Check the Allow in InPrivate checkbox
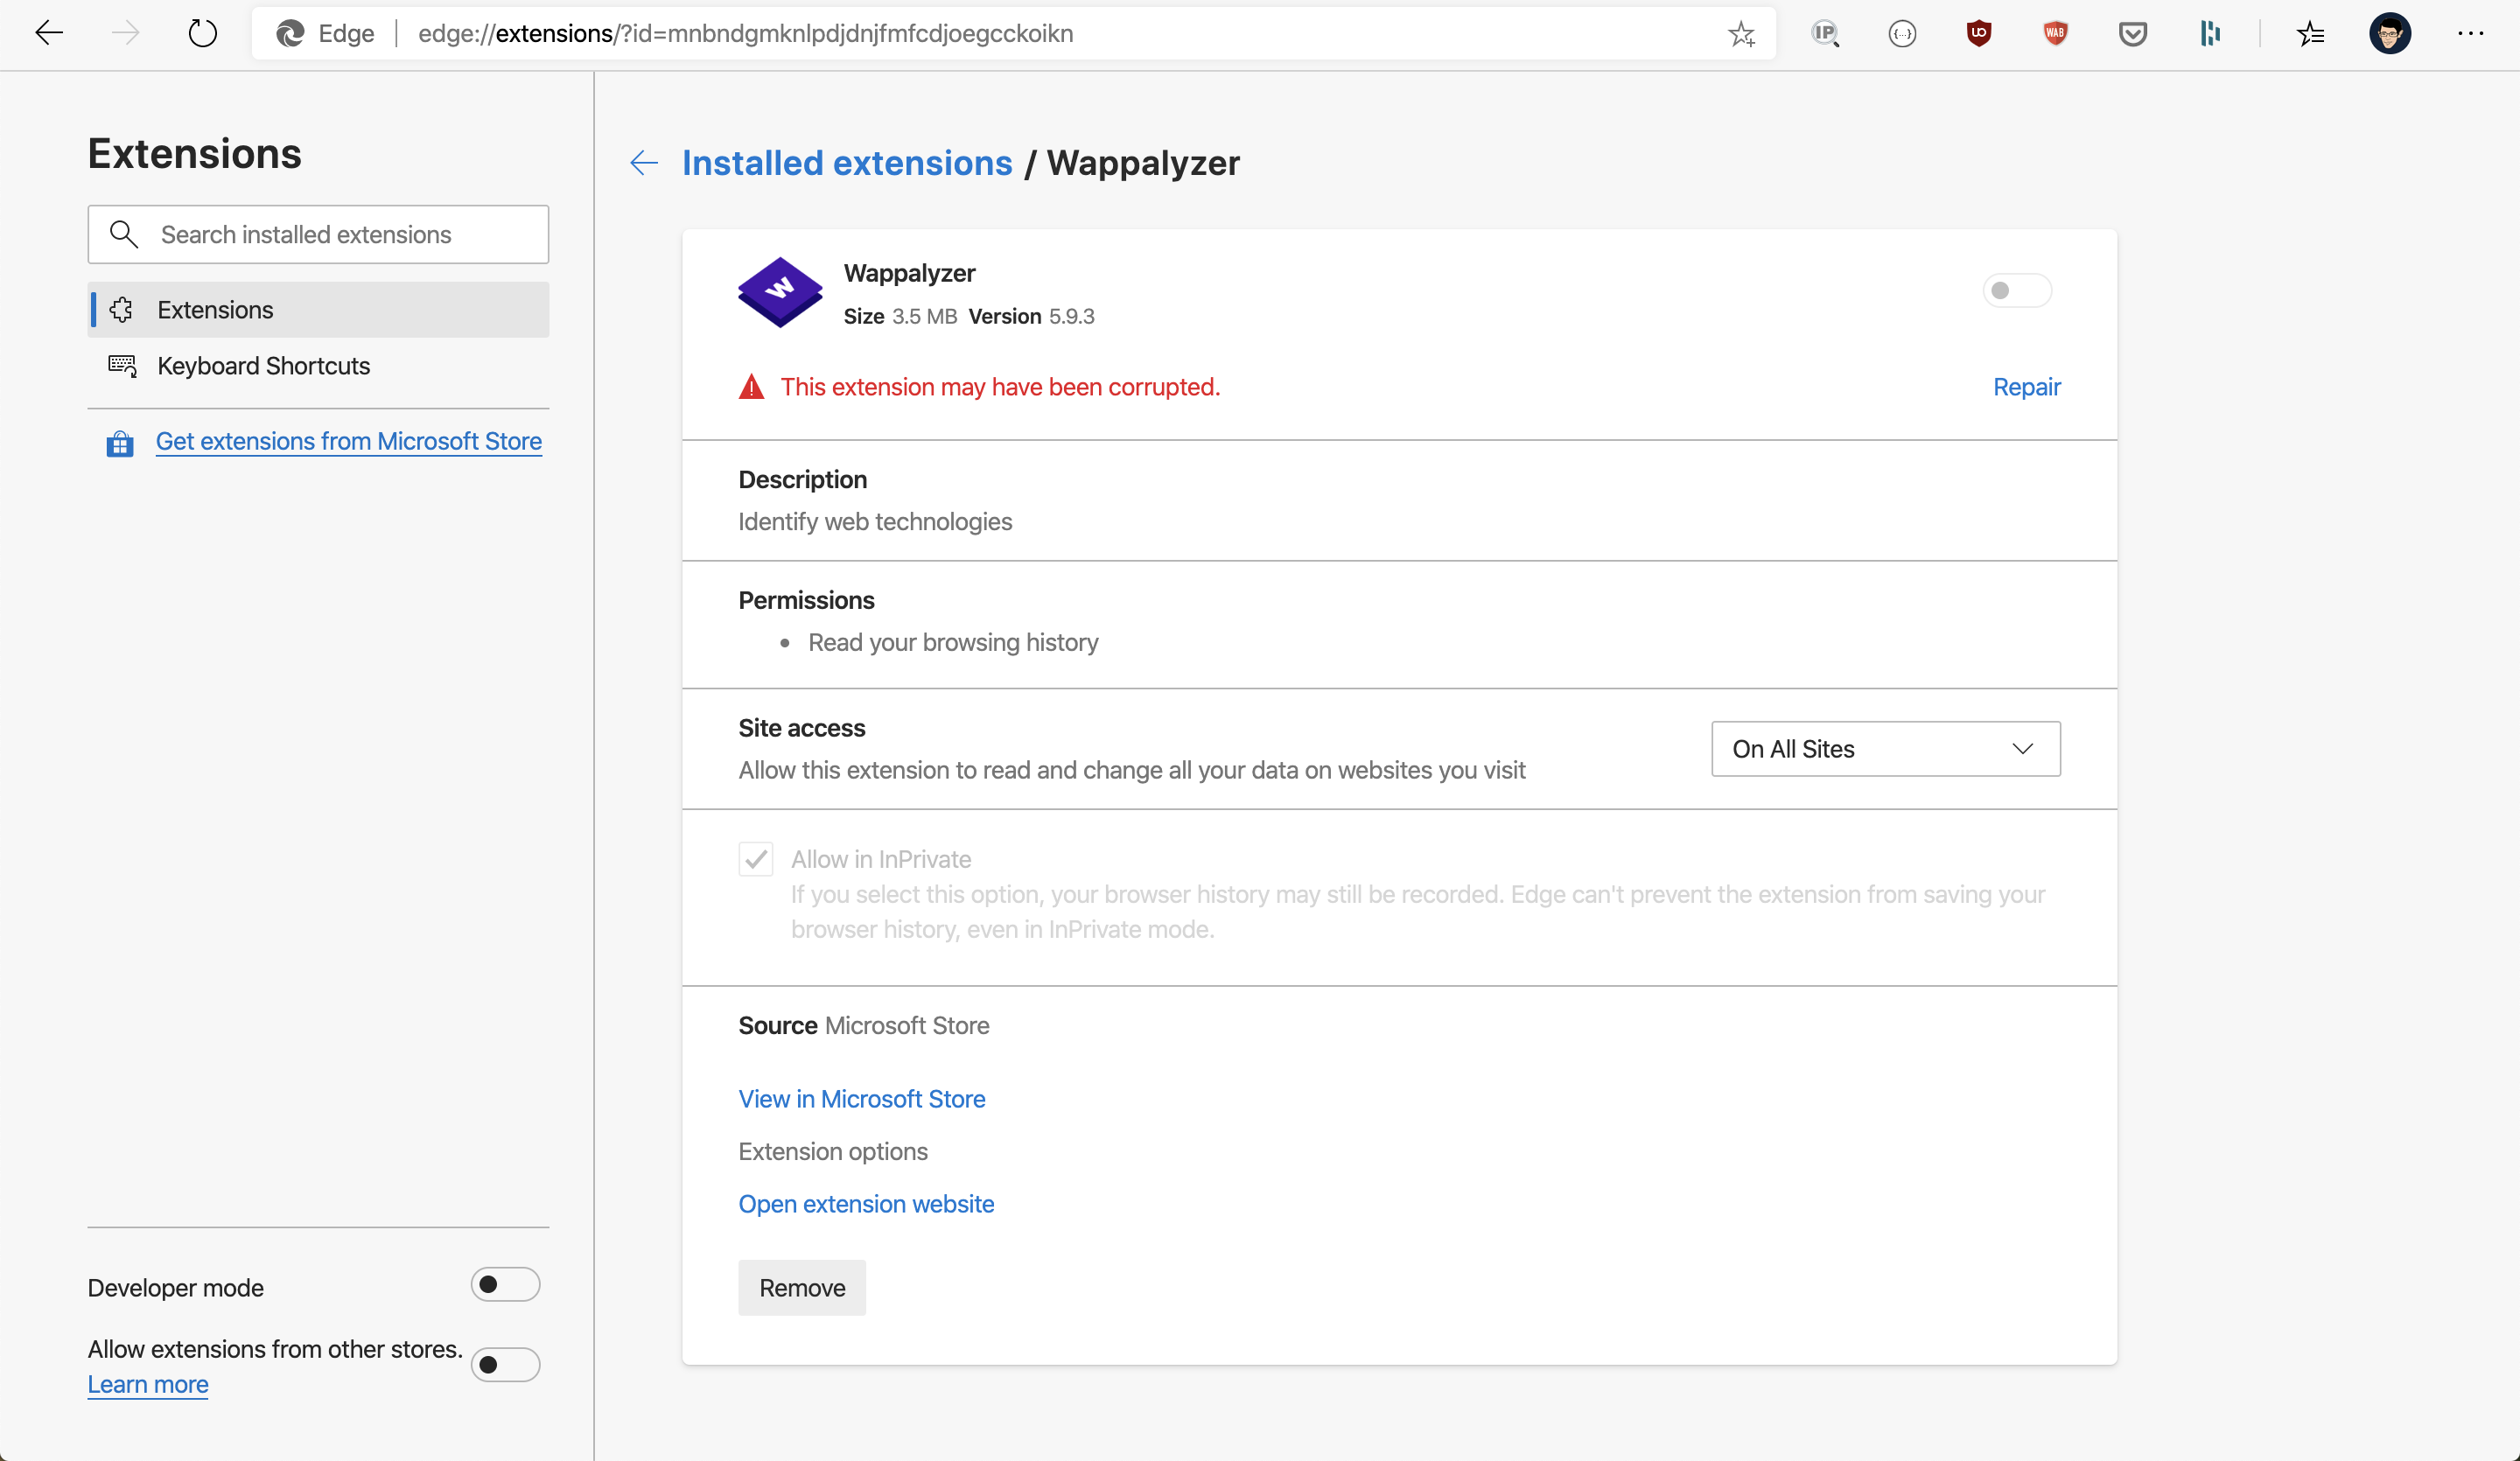This screenshot has width=2520, height=1461. click(756, 859)
